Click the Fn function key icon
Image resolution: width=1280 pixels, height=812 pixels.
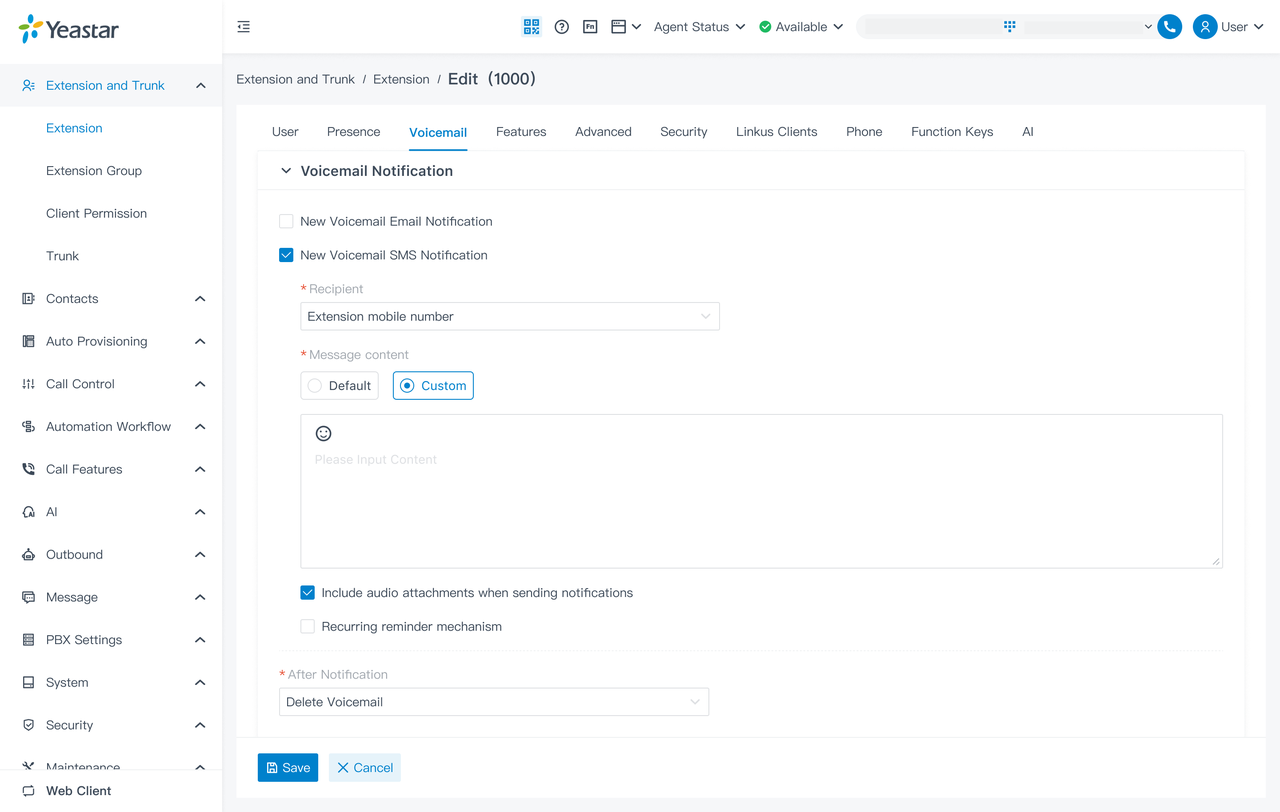590,27
